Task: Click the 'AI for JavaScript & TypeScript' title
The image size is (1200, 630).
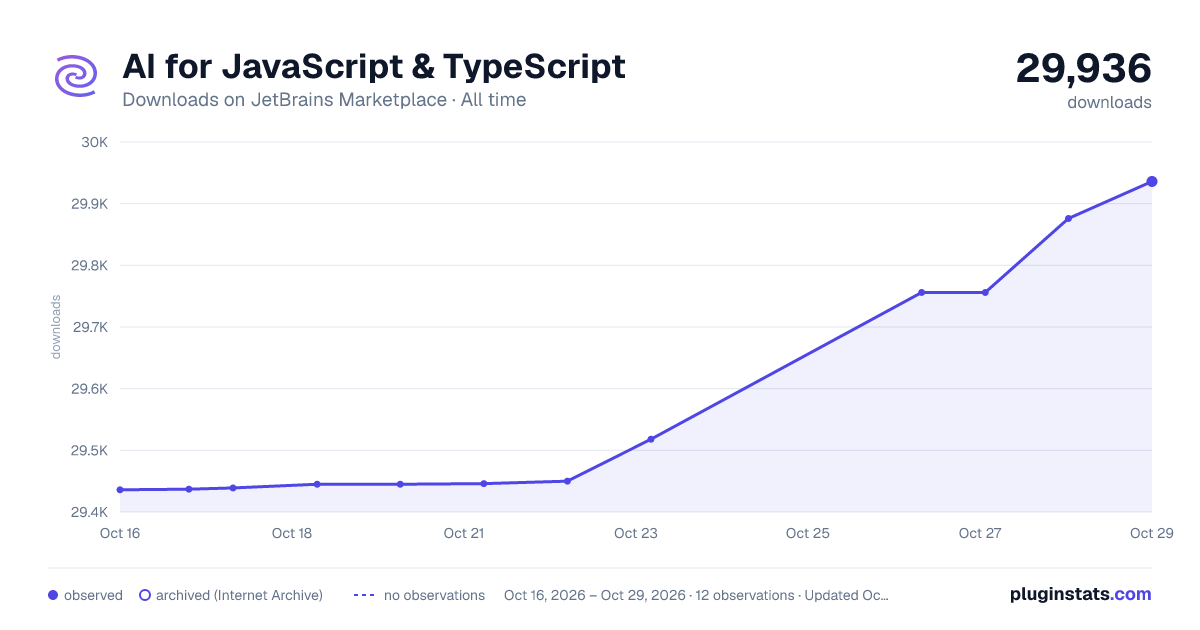Action: (x=374, y=67)
